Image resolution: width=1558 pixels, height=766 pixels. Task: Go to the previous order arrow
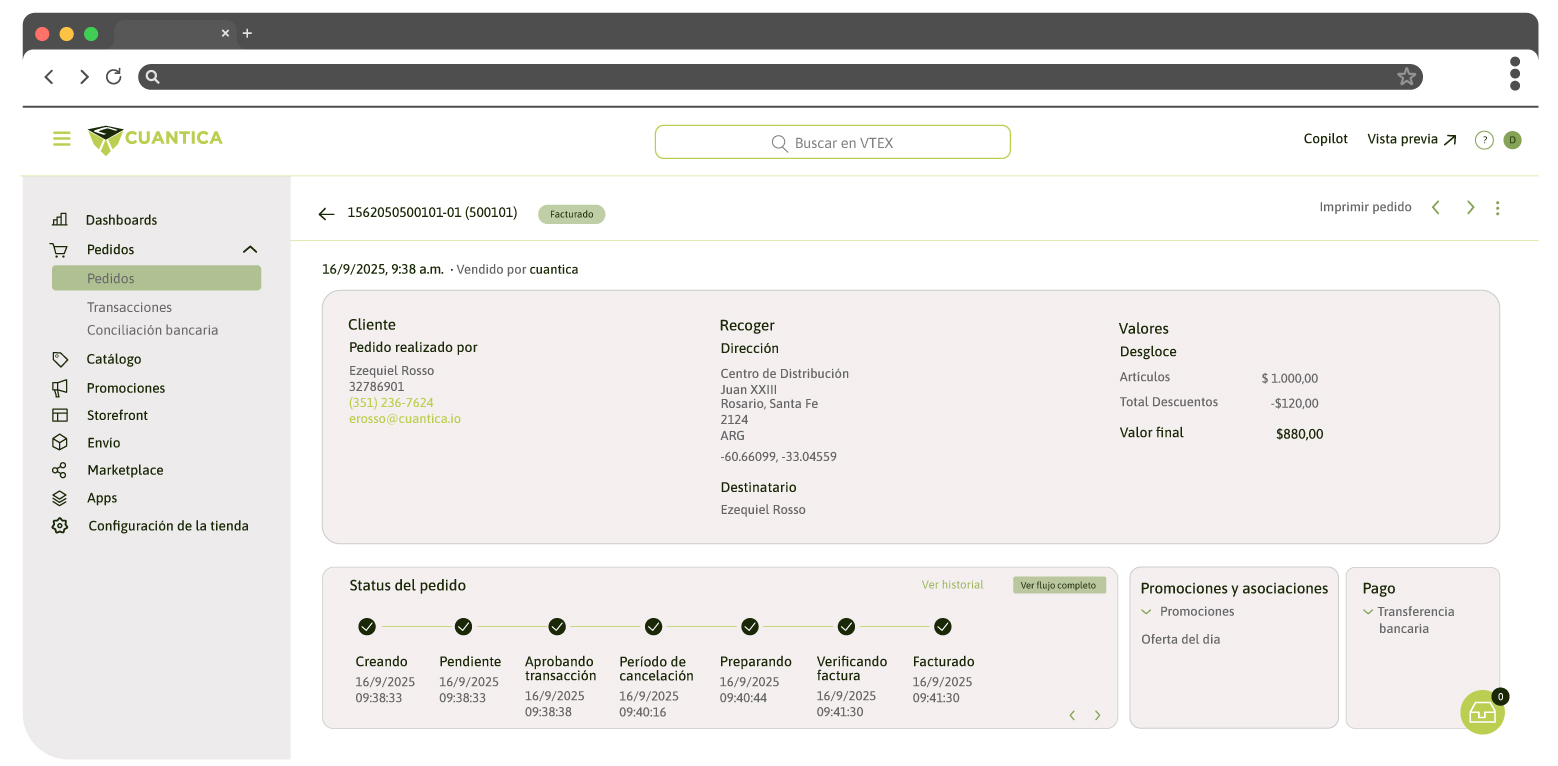[1436, 208]
